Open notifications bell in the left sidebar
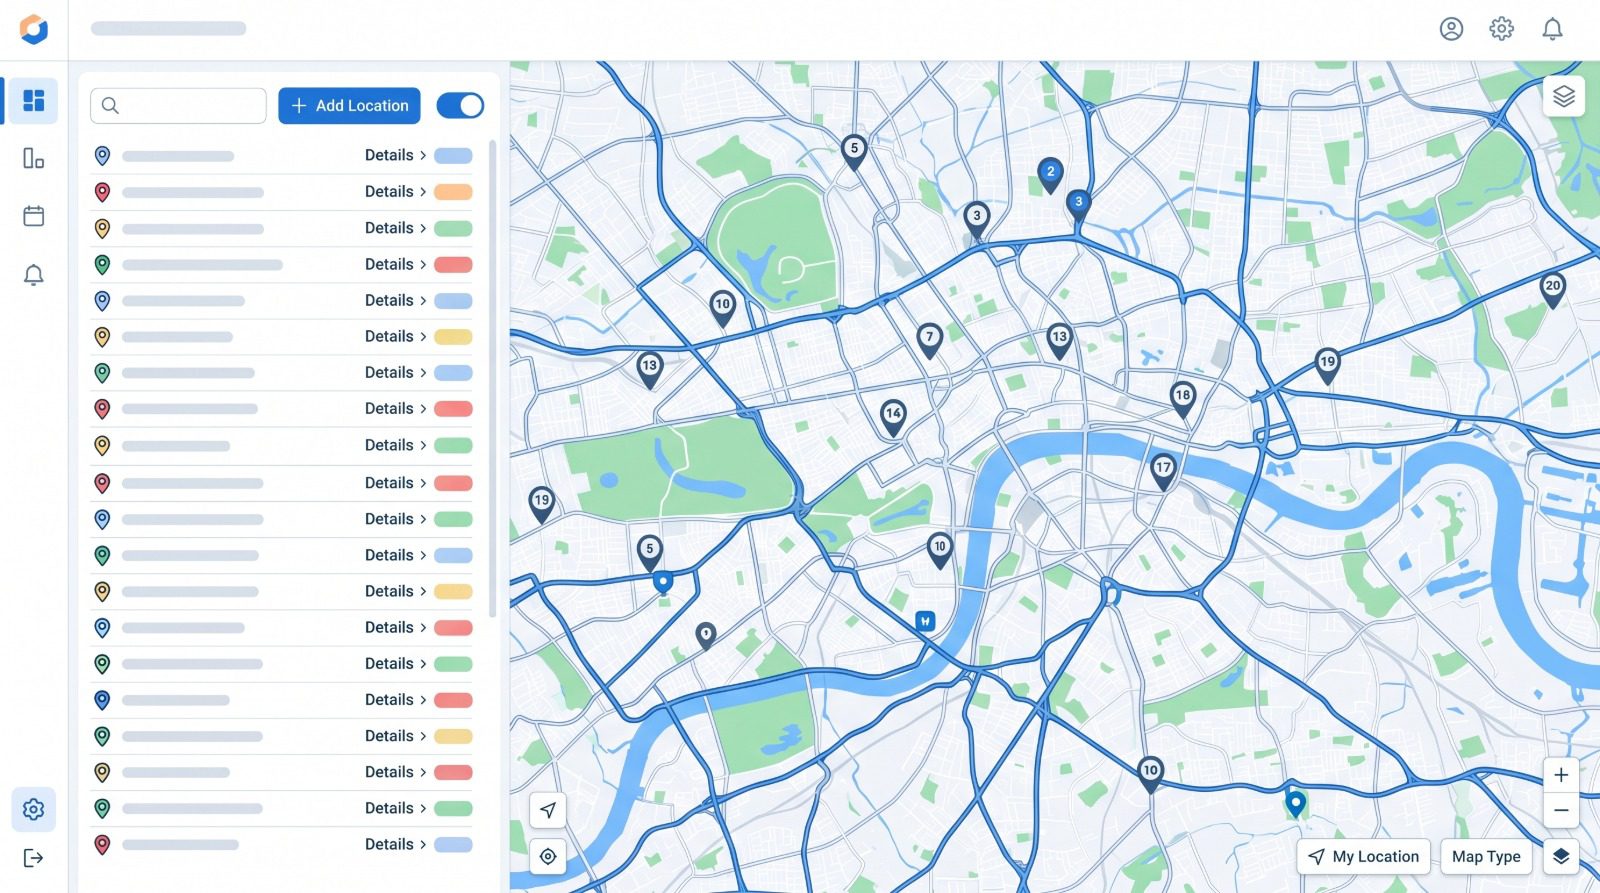The image size is (1600, 893). coord(34,275)
